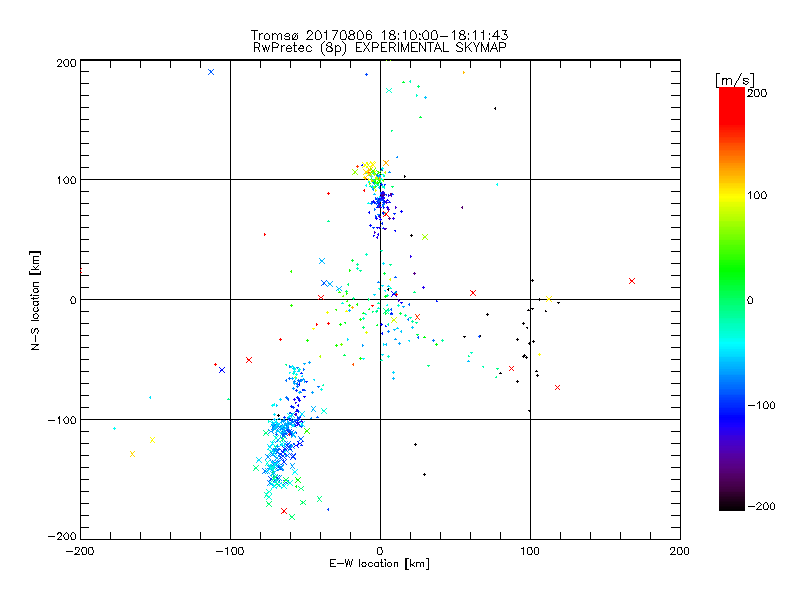The image size is (800, 600).
Task: Click the colorbar's yellow band near 100
Action: (732, 195)
